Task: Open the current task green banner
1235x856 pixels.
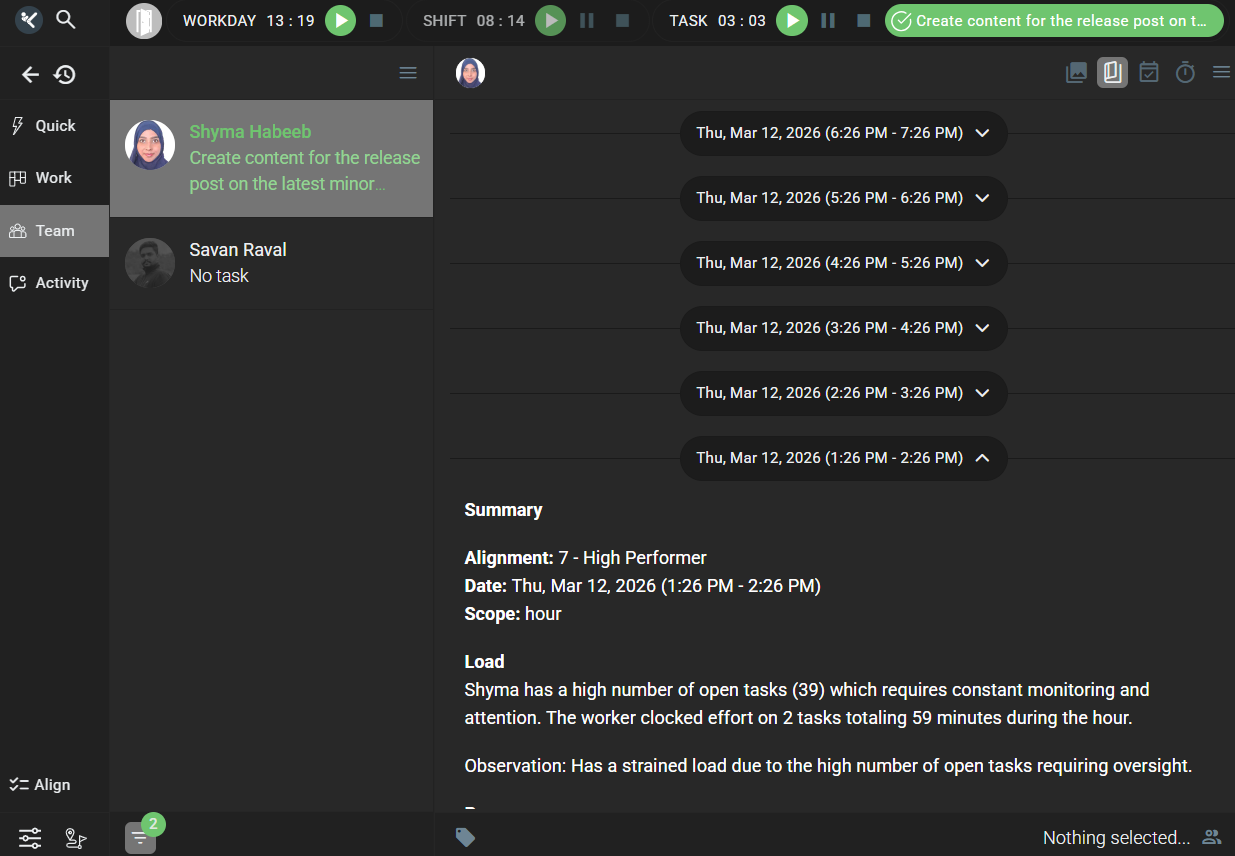Action: [1053, 21]
